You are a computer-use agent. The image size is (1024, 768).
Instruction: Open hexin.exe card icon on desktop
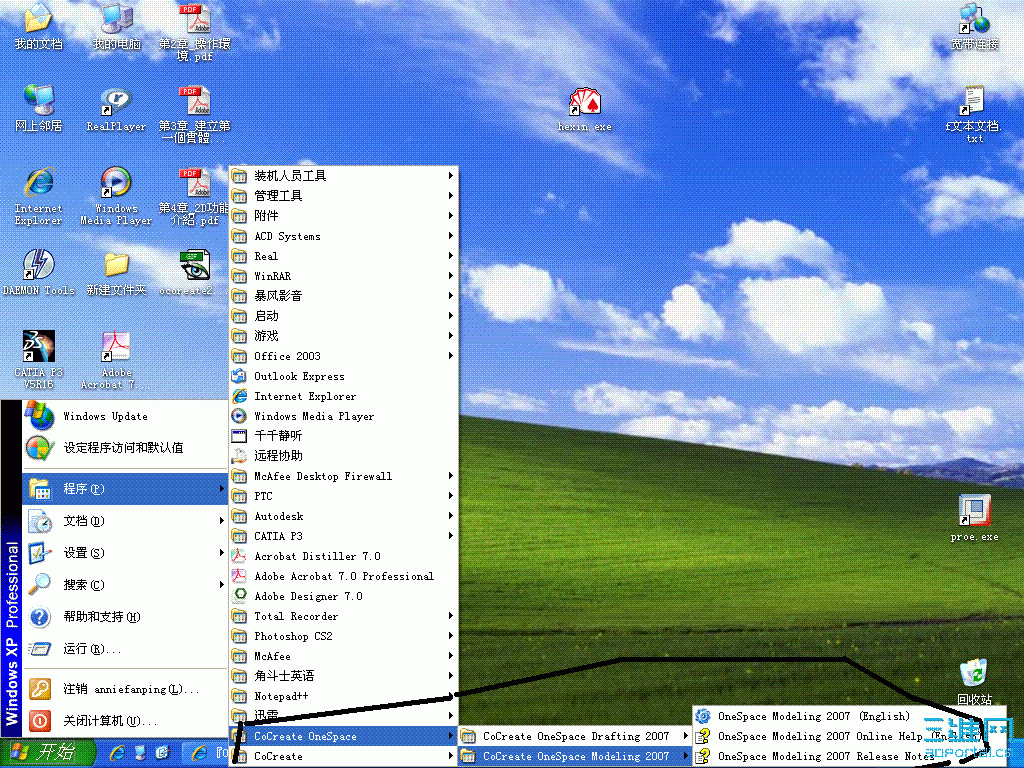584,110
